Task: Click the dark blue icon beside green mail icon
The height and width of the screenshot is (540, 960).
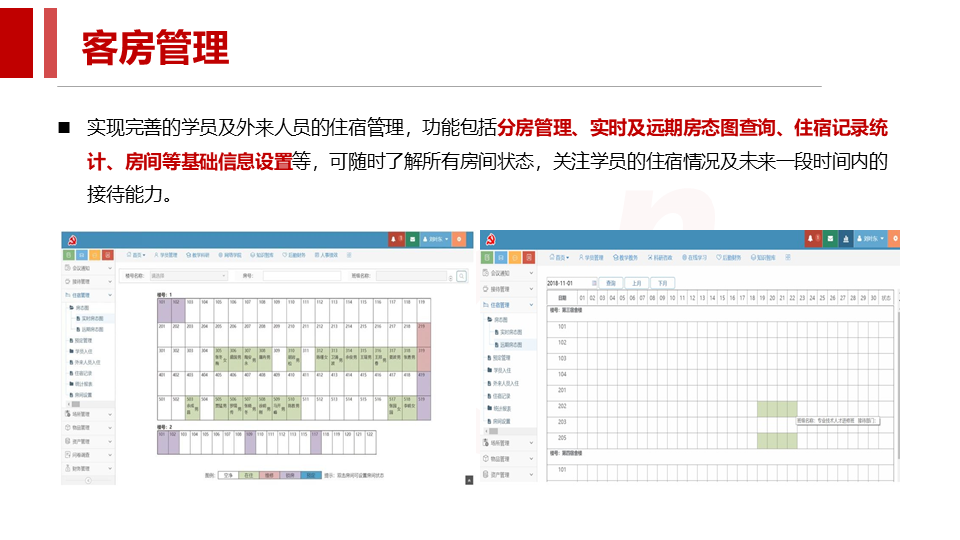Action: [847, 239]
